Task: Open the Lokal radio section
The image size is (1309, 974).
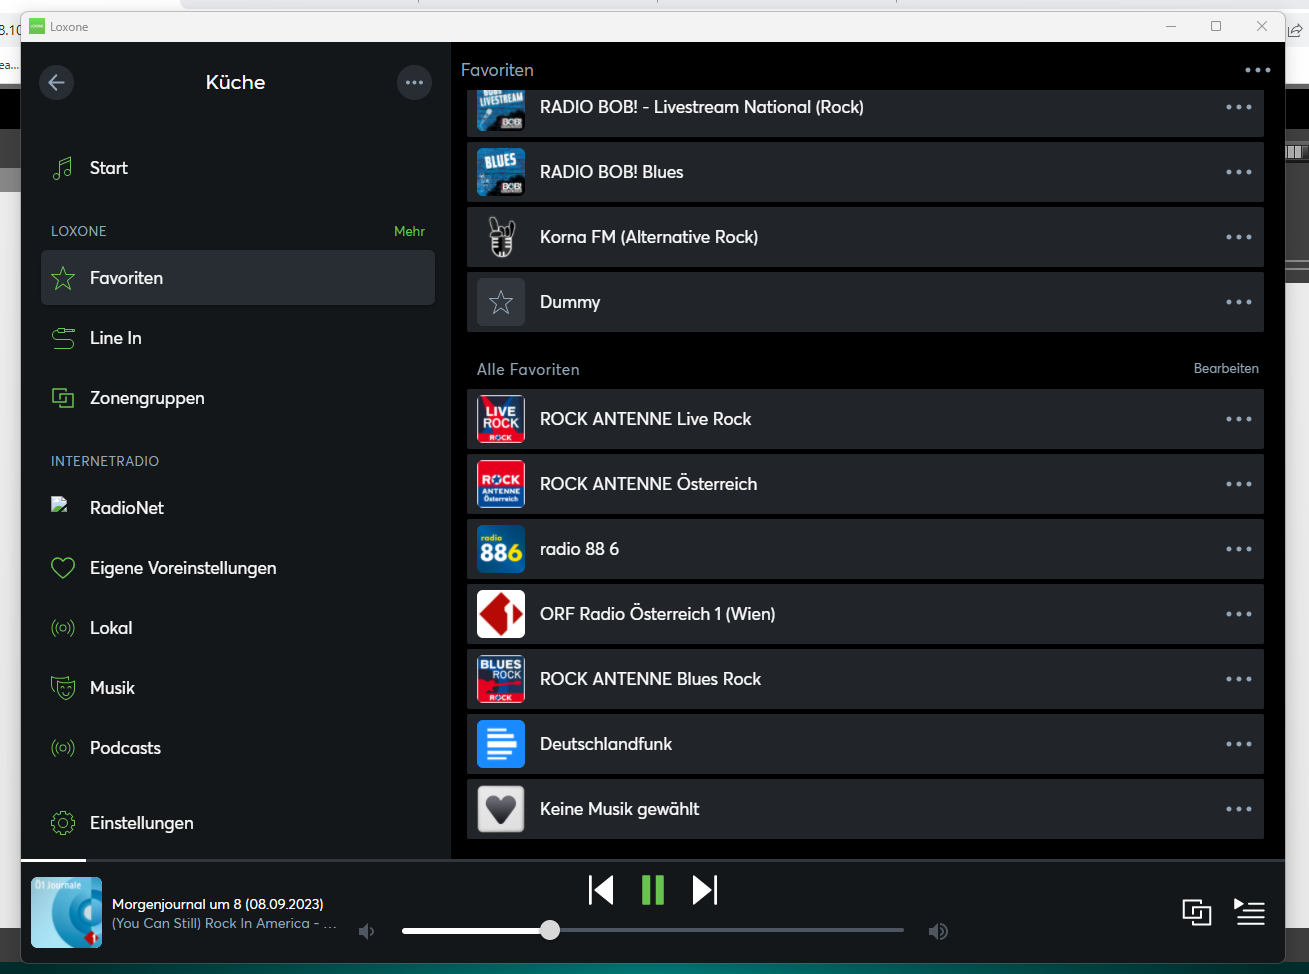Action: tap(238, 628)
